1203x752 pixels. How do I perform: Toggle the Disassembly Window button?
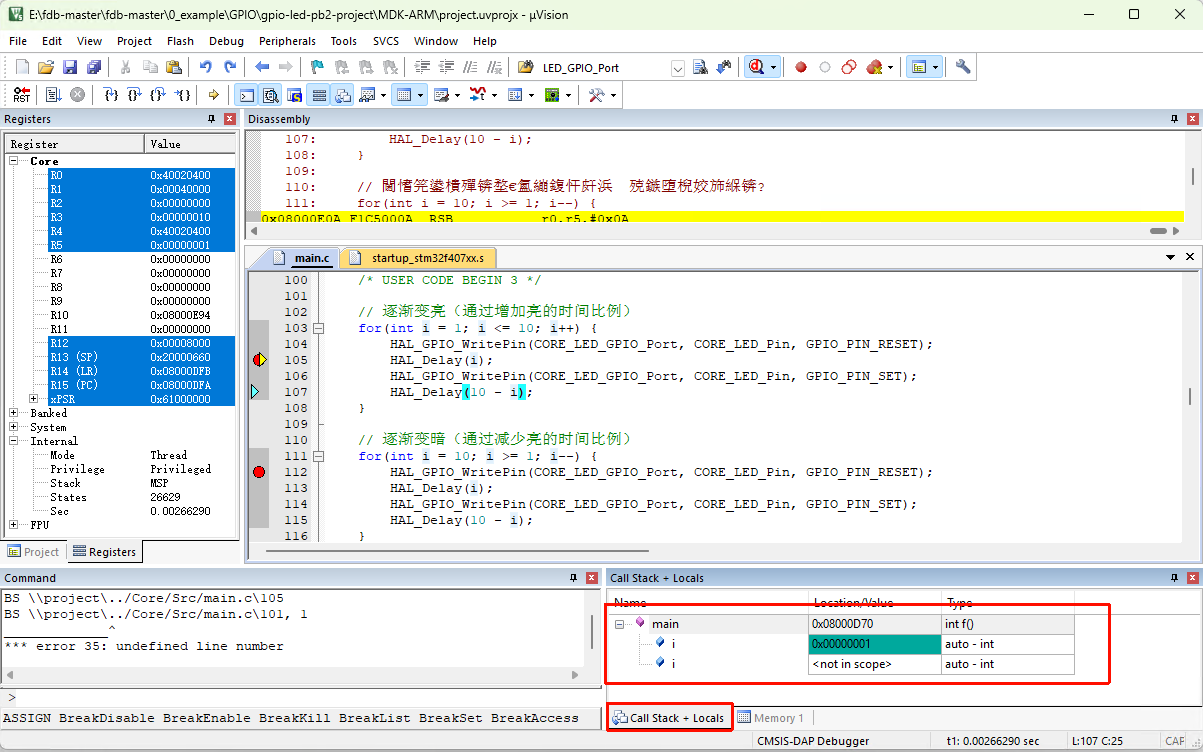point(270,95)
